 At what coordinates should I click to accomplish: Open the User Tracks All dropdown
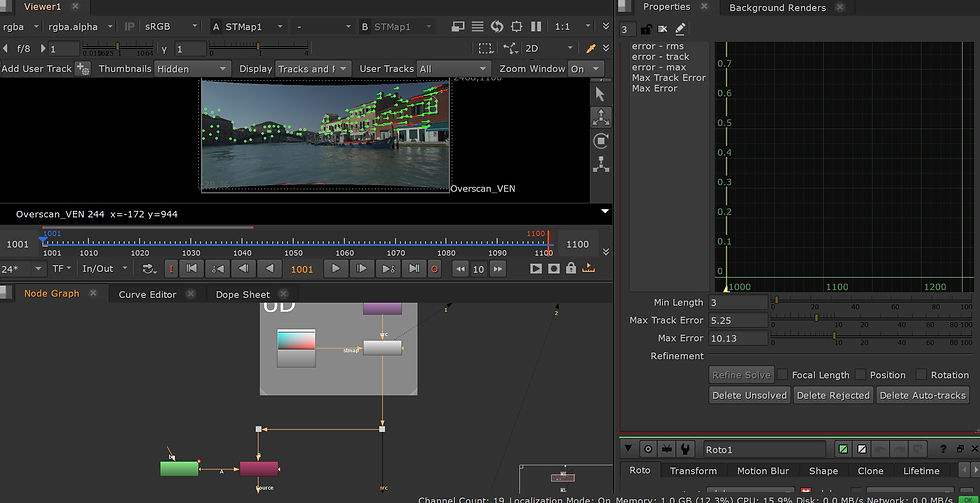click(x=454, y=69)
